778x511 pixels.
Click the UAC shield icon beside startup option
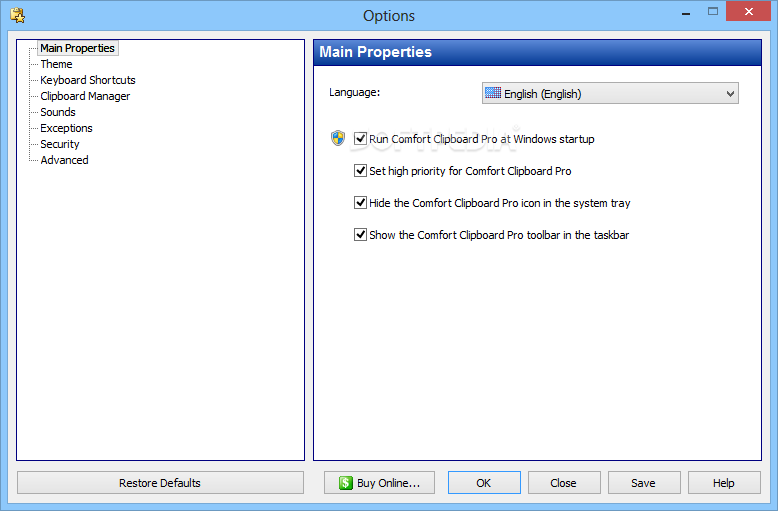click(x=338, y=138)
